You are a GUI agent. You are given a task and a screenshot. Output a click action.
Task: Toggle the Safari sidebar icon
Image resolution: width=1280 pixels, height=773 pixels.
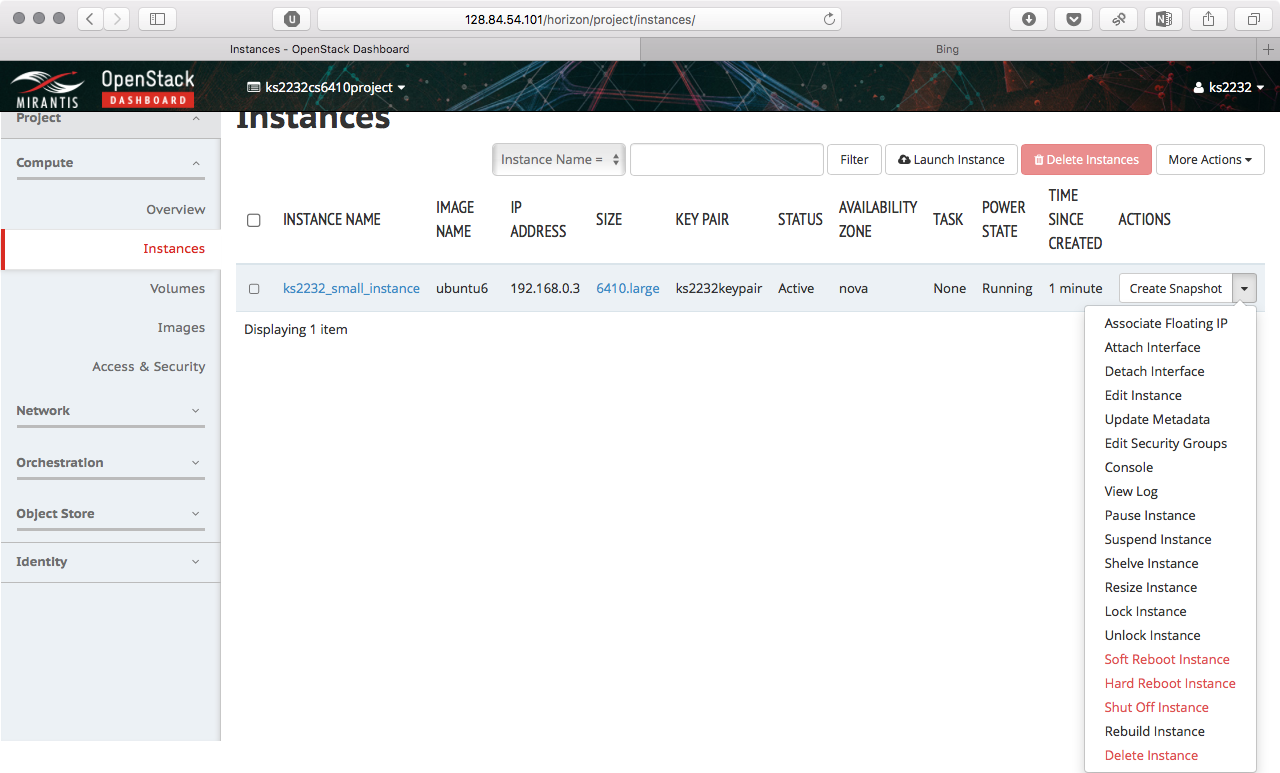coord(157,19)
